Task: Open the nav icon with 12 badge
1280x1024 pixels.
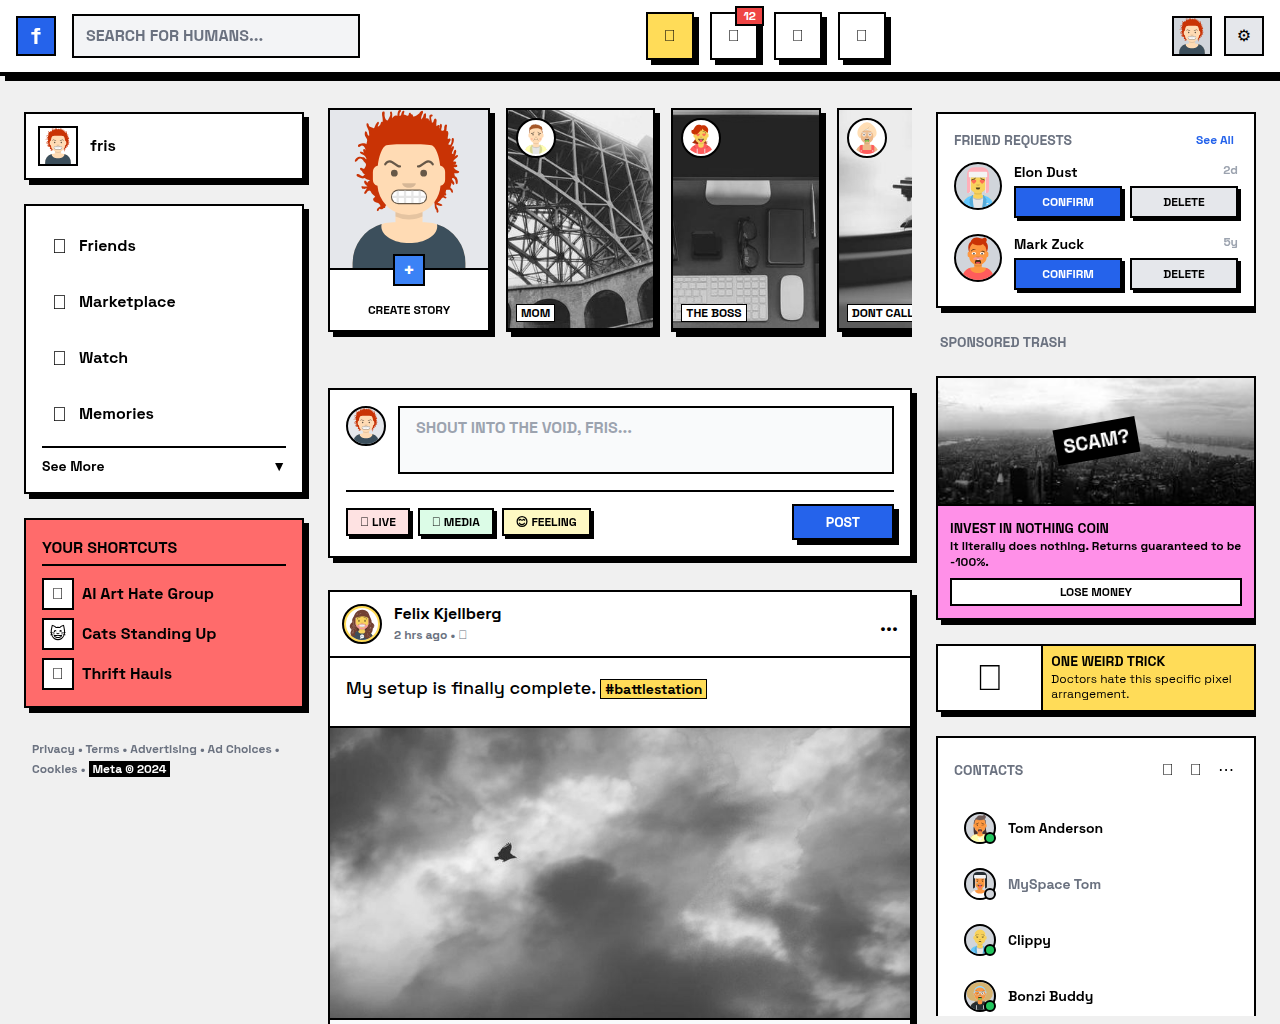Action: (734, 36)
